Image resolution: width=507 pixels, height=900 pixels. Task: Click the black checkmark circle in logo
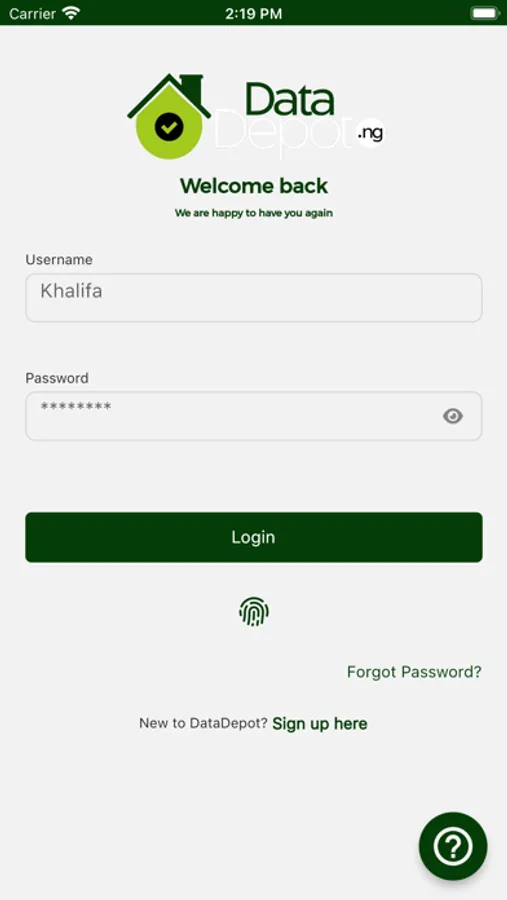tap(169, 127)
